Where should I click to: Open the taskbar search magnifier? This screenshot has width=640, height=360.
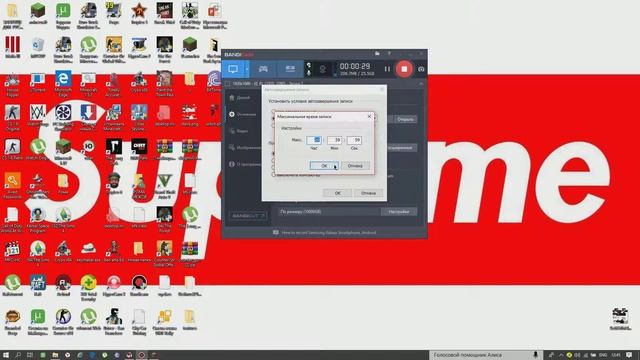(x=18, y=355)
